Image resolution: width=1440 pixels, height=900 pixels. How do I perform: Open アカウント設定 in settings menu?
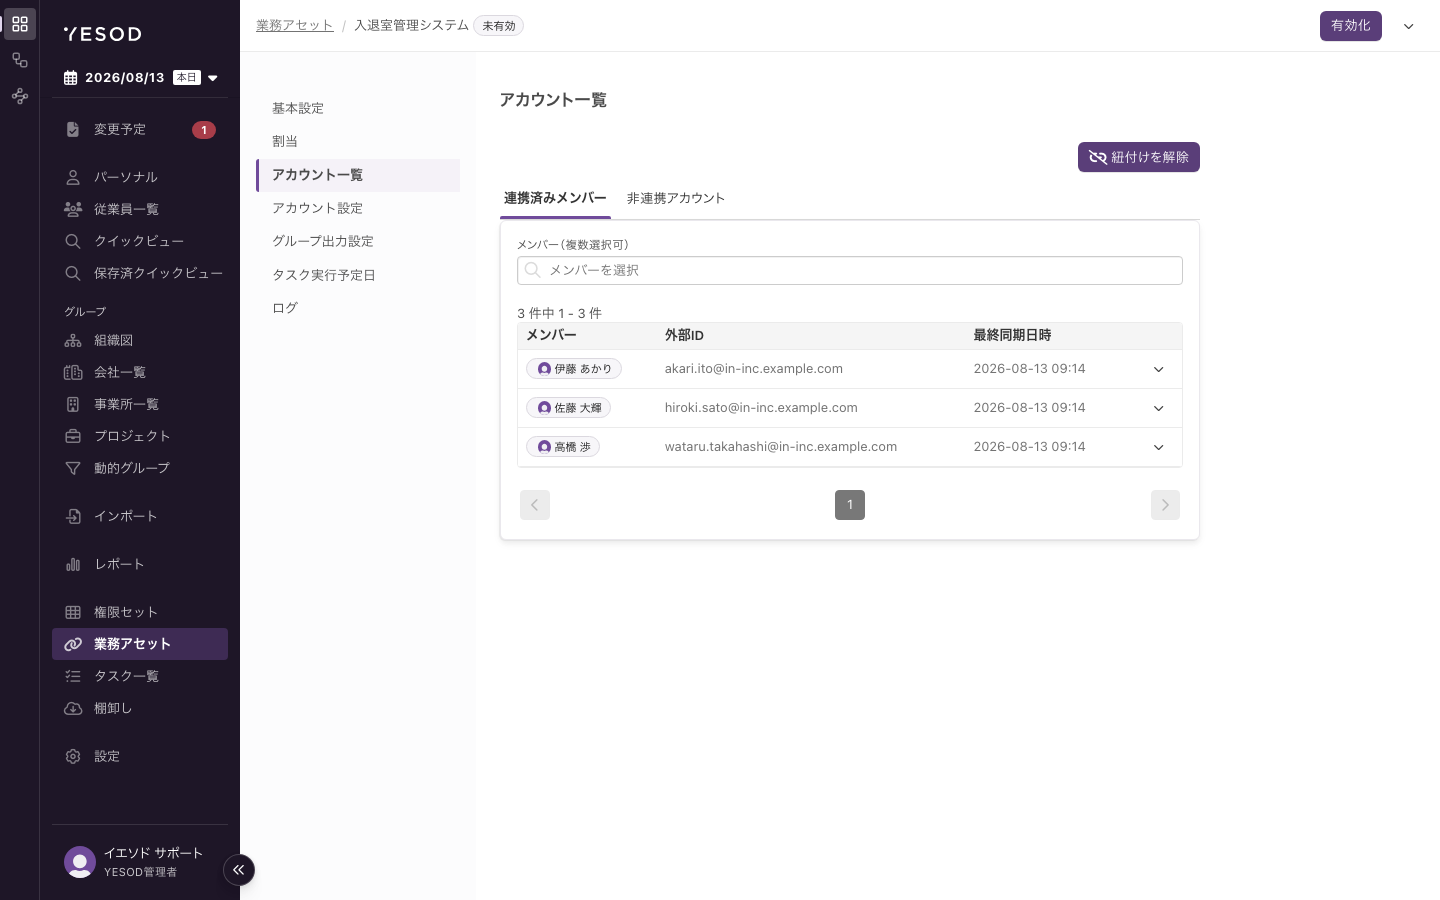[358, 208]
